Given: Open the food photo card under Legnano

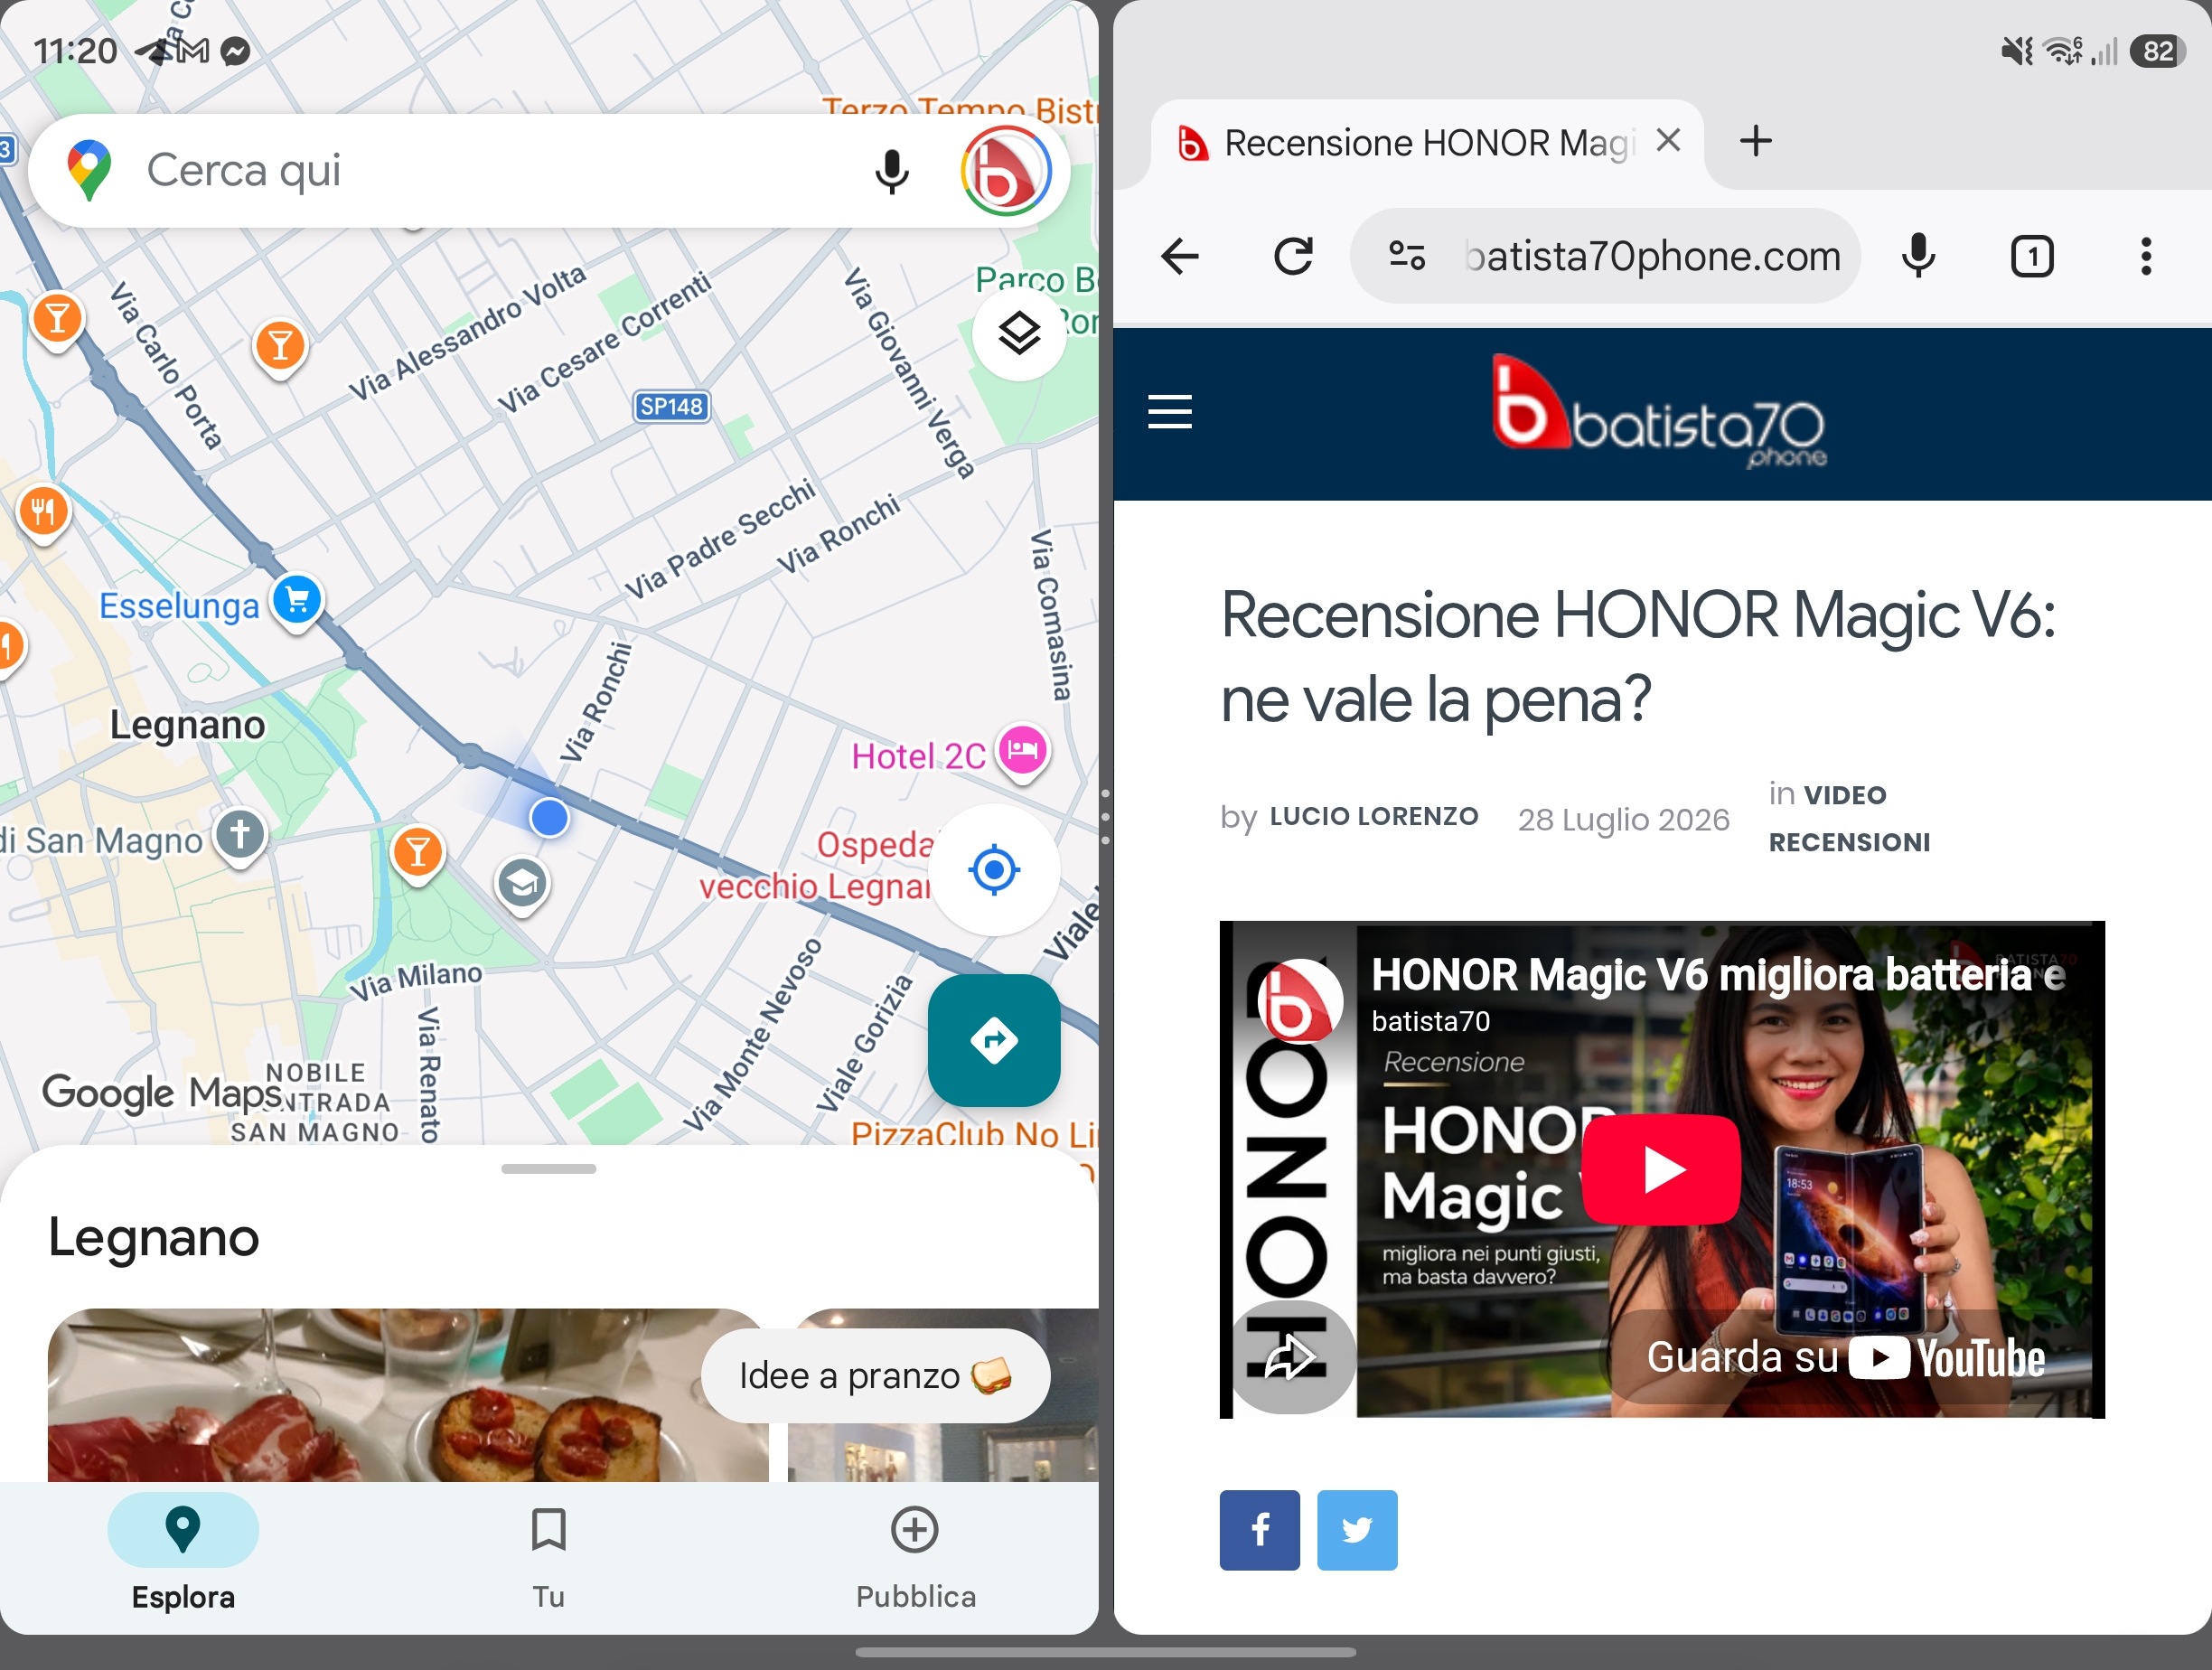Looking at the screenshot, I should 408,1394.
